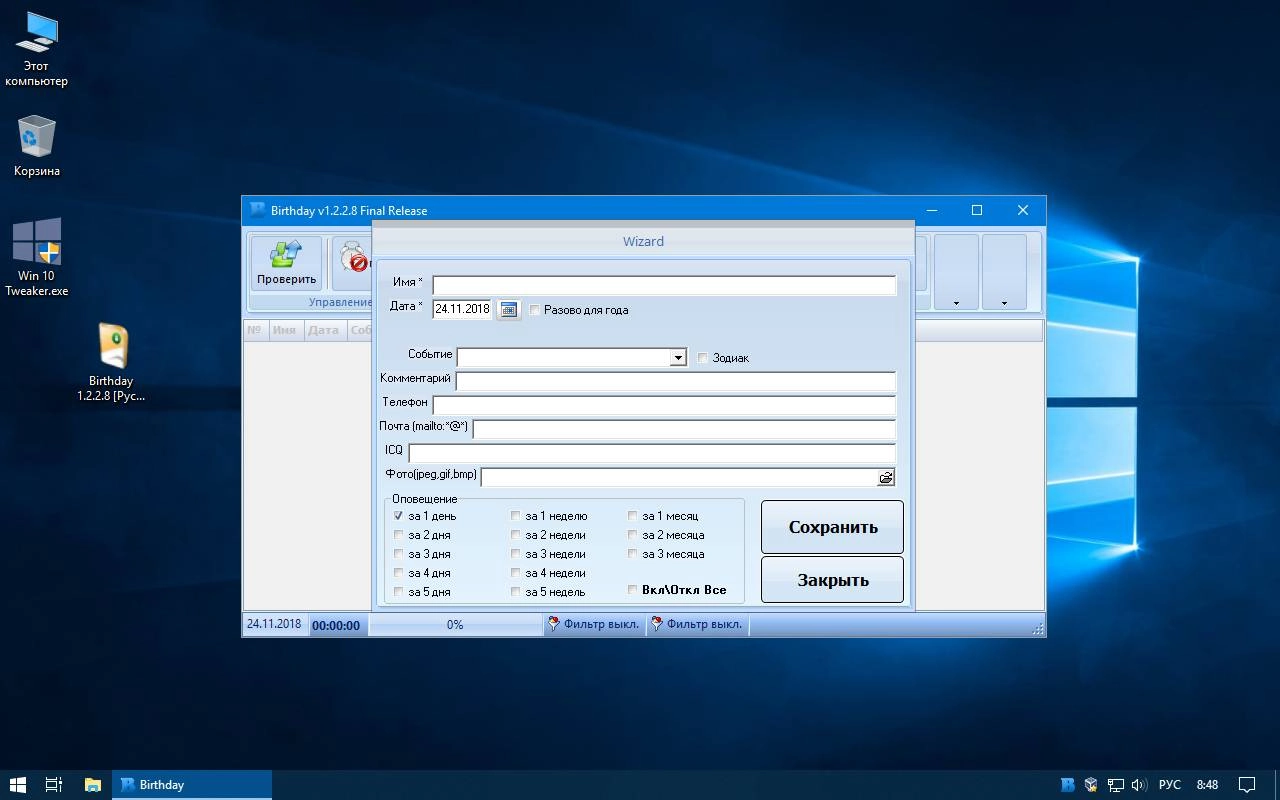The height and width of the screenshot is (800, 1280).
Task: Check the за 5 дней notification
Action: [x=399, y=592]
